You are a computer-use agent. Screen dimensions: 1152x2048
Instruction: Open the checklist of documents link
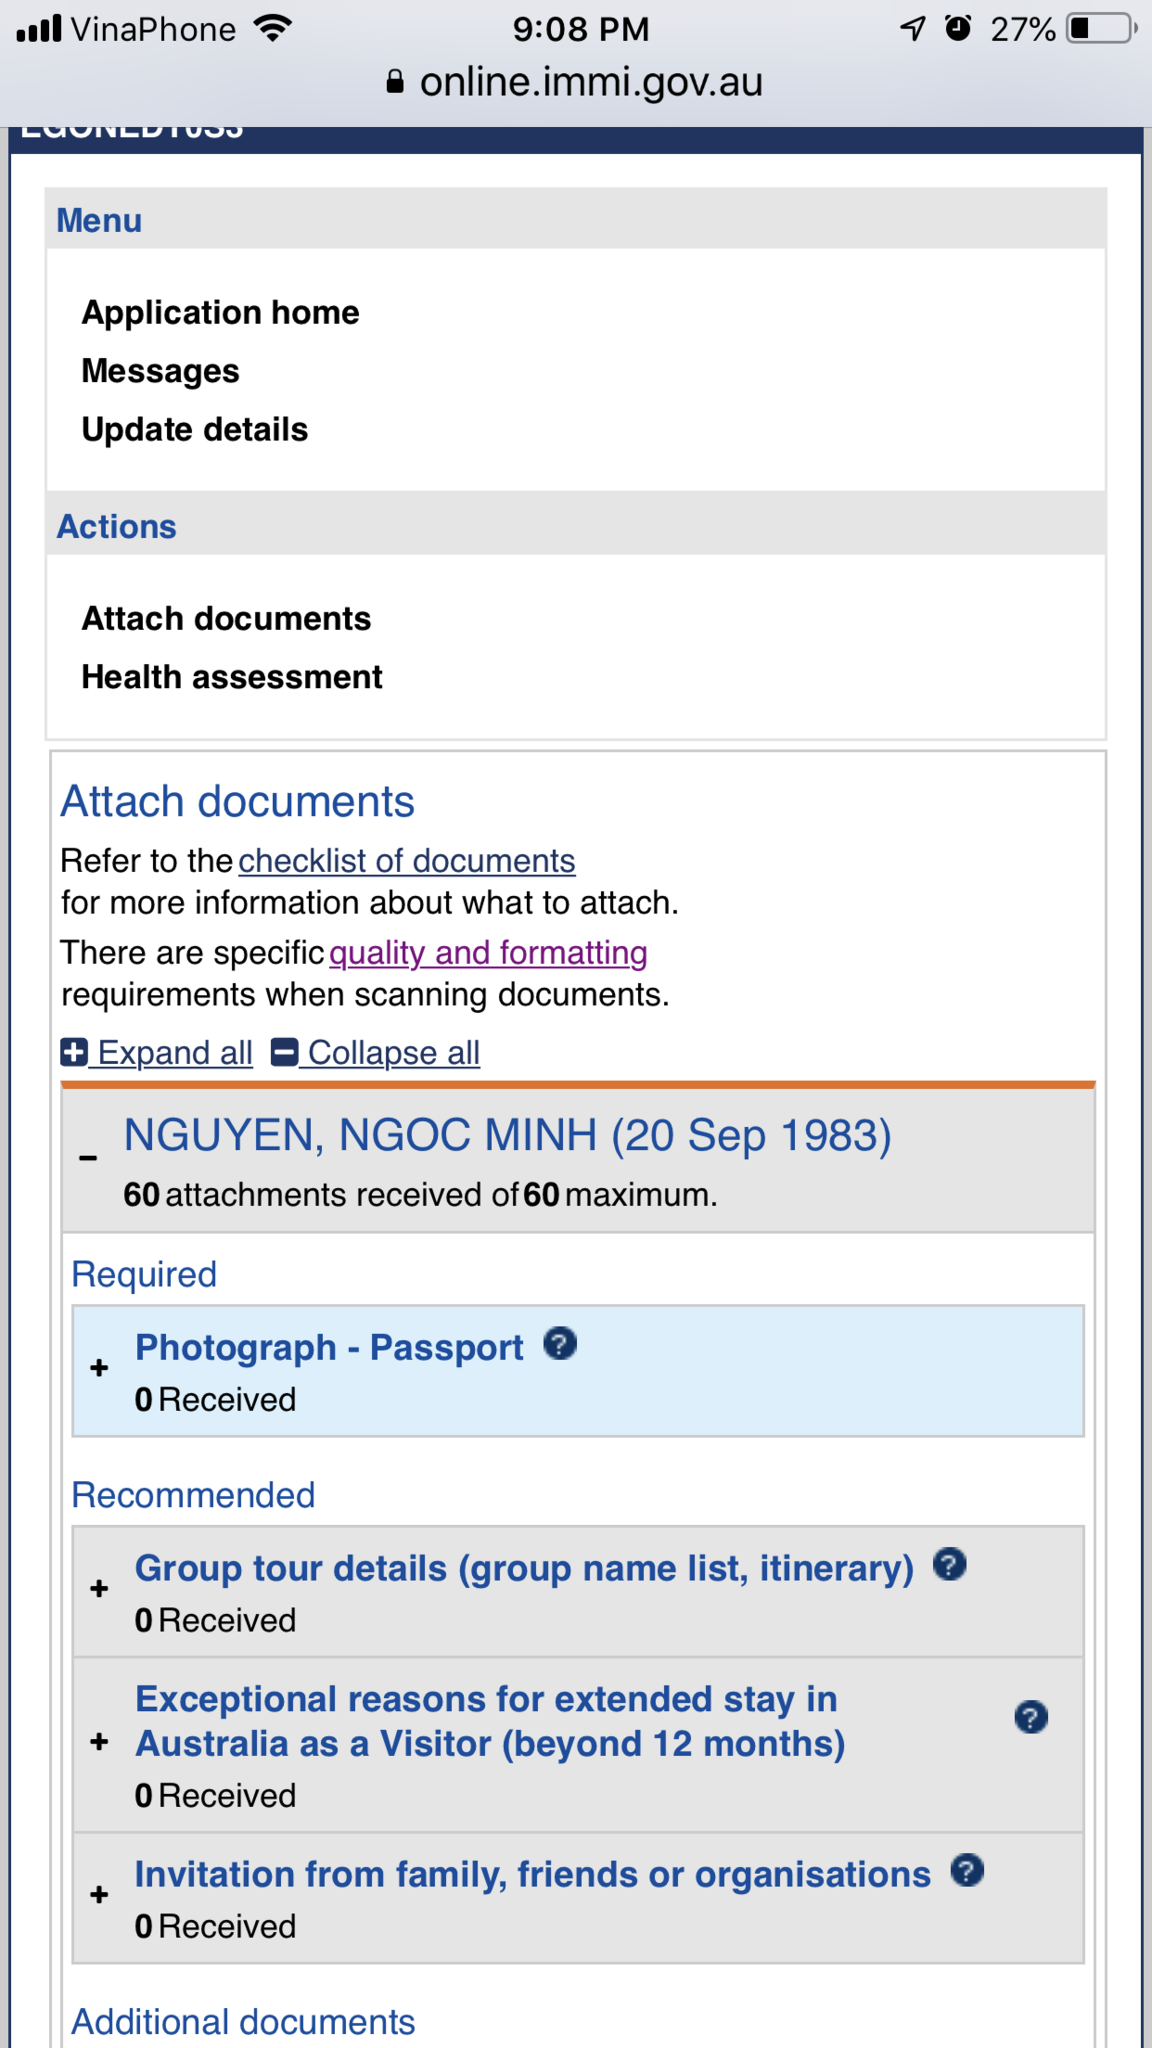click(407, 861)
